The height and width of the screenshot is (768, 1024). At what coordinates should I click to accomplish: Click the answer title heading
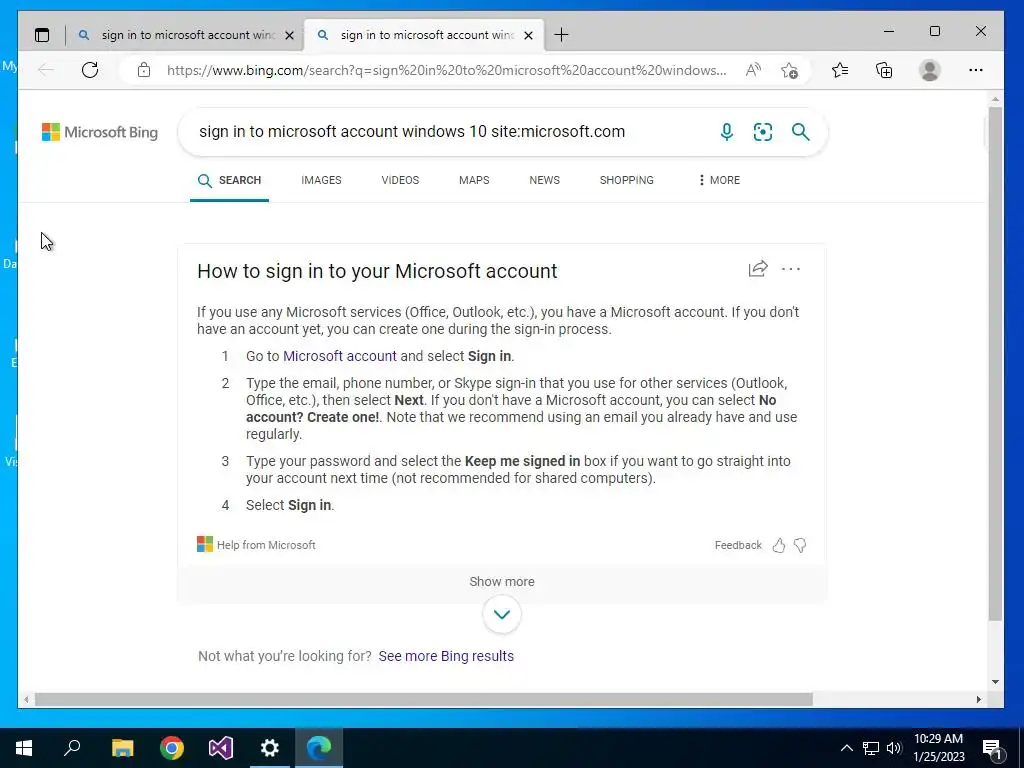coord(377,271)
